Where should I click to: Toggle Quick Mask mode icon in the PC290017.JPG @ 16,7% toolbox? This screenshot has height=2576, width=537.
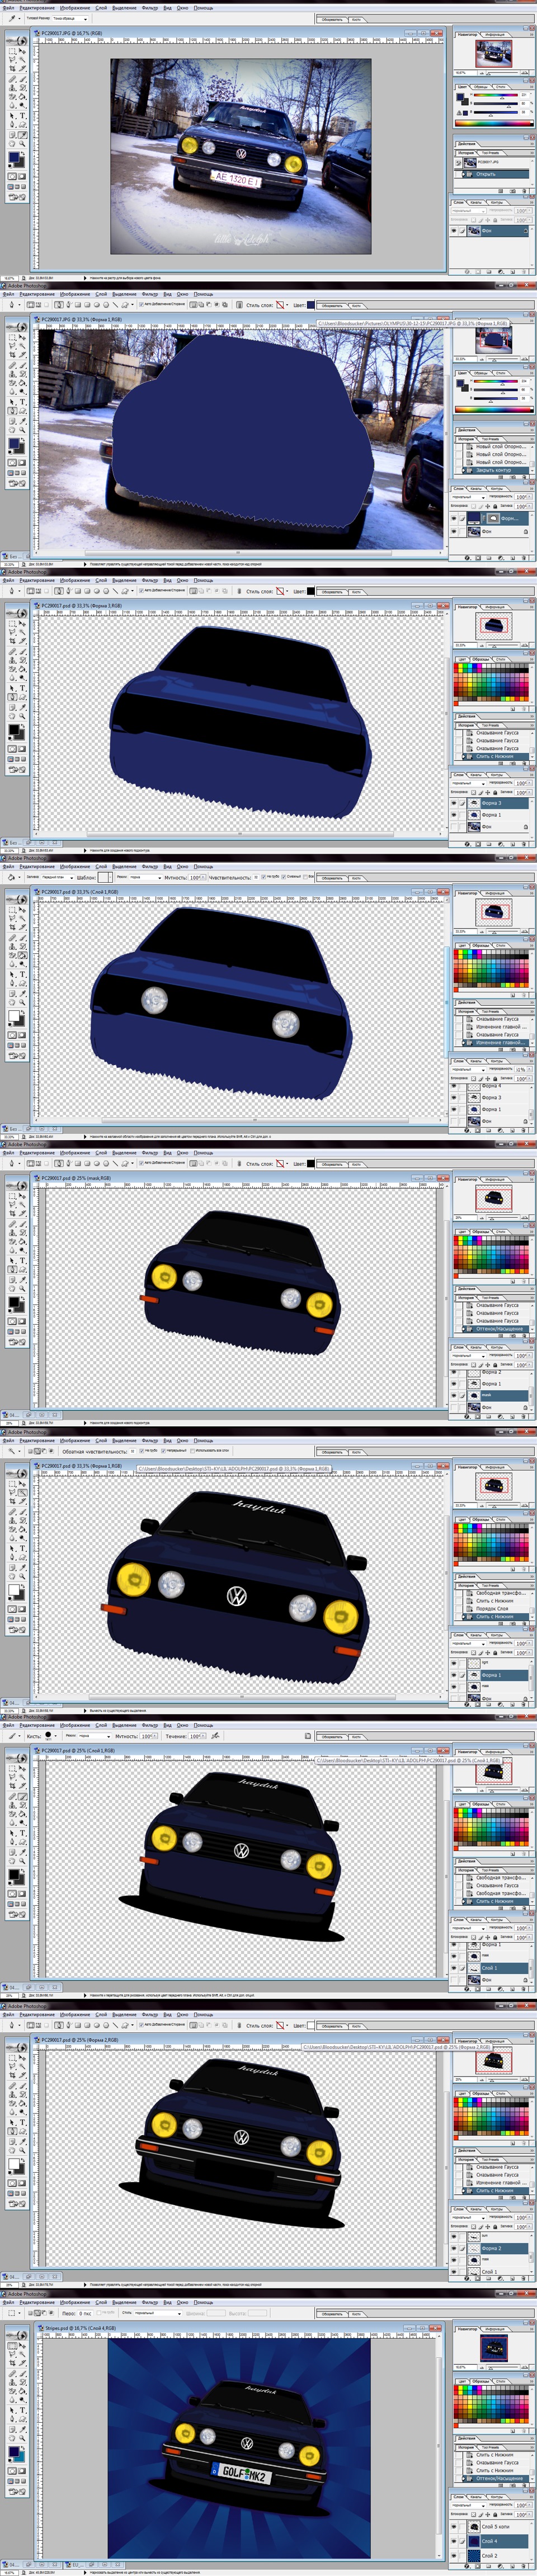(x=22, y=176)
